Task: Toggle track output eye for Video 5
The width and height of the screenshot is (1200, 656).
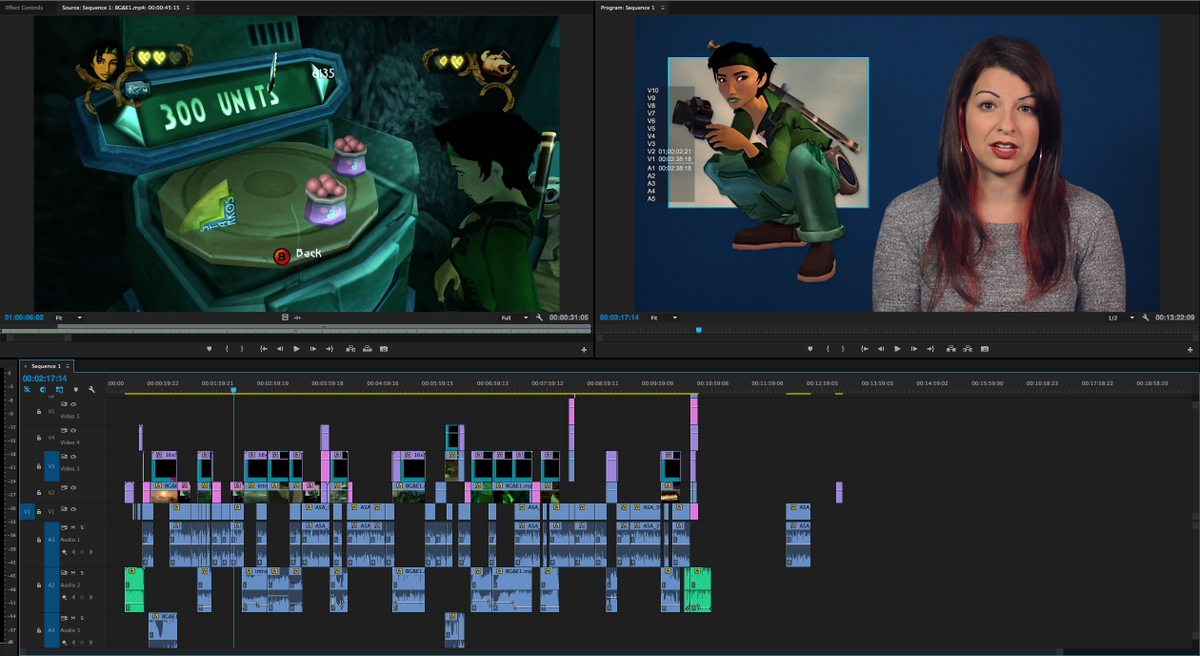Action: tap(74, 403)
